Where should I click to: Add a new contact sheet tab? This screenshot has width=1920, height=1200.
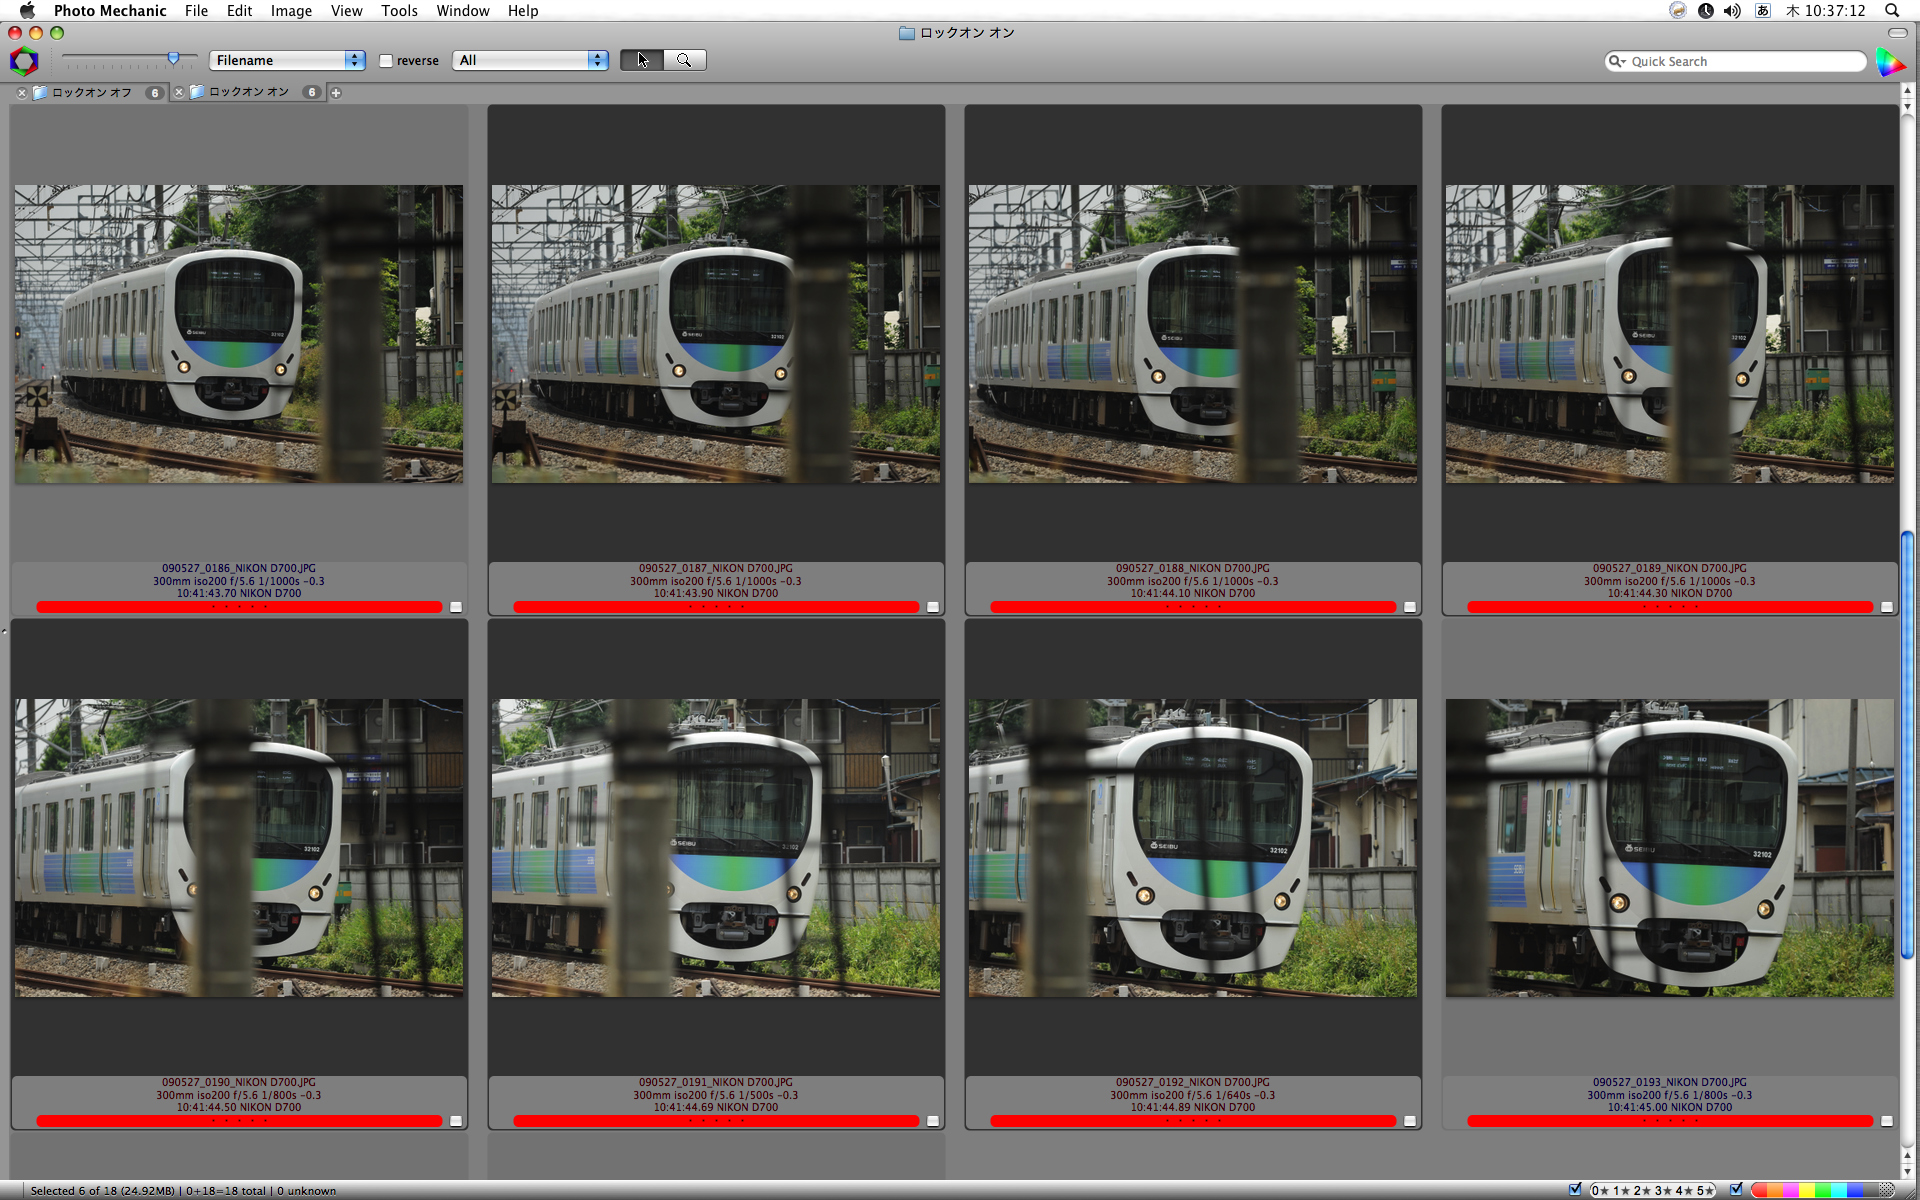point(336,93)
